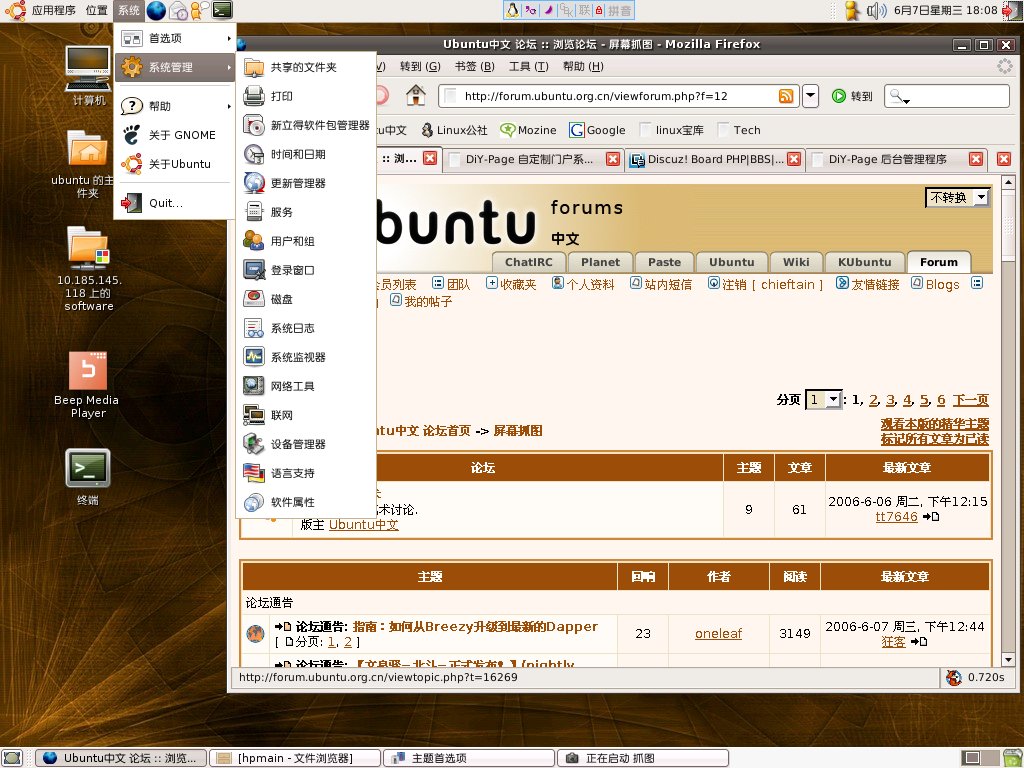
Task: Click 观看本版的精华主题 link
Action: coord(935,424)
